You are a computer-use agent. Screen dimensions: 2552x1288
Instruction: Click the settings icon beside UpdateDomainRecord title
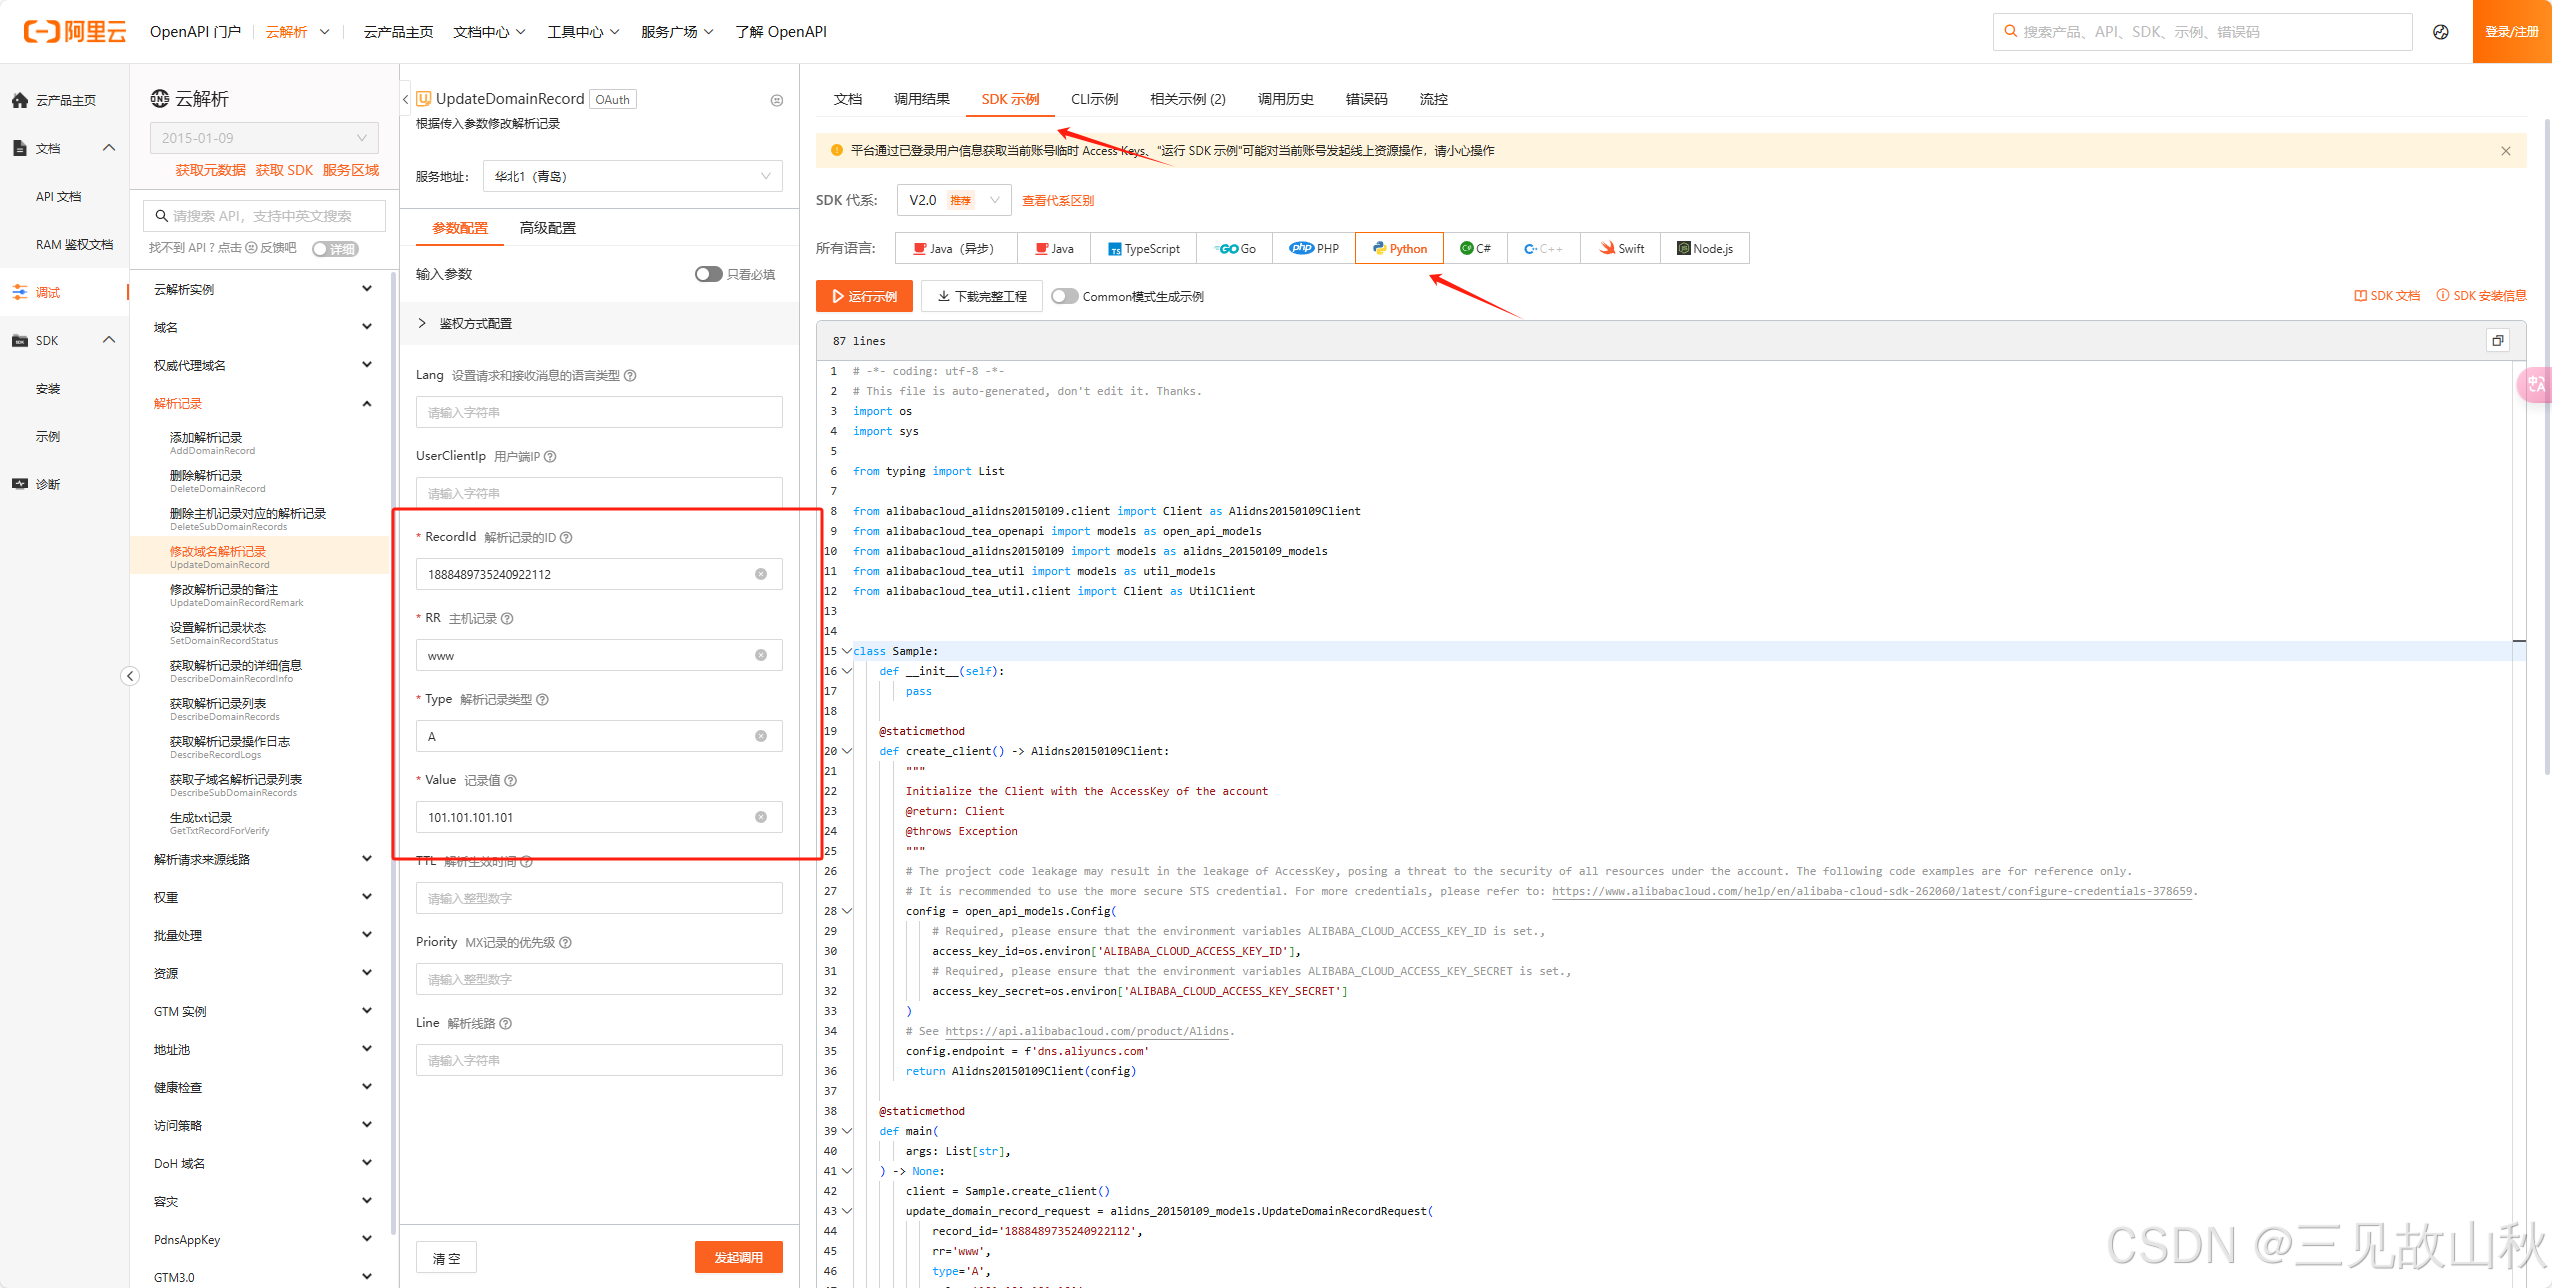coord(777,100)
